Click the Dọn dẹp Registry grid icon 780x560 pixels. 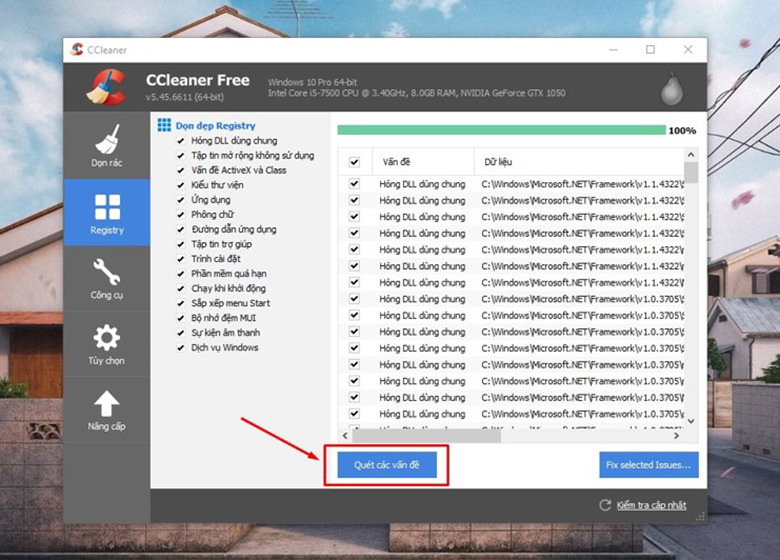(165, 126)
